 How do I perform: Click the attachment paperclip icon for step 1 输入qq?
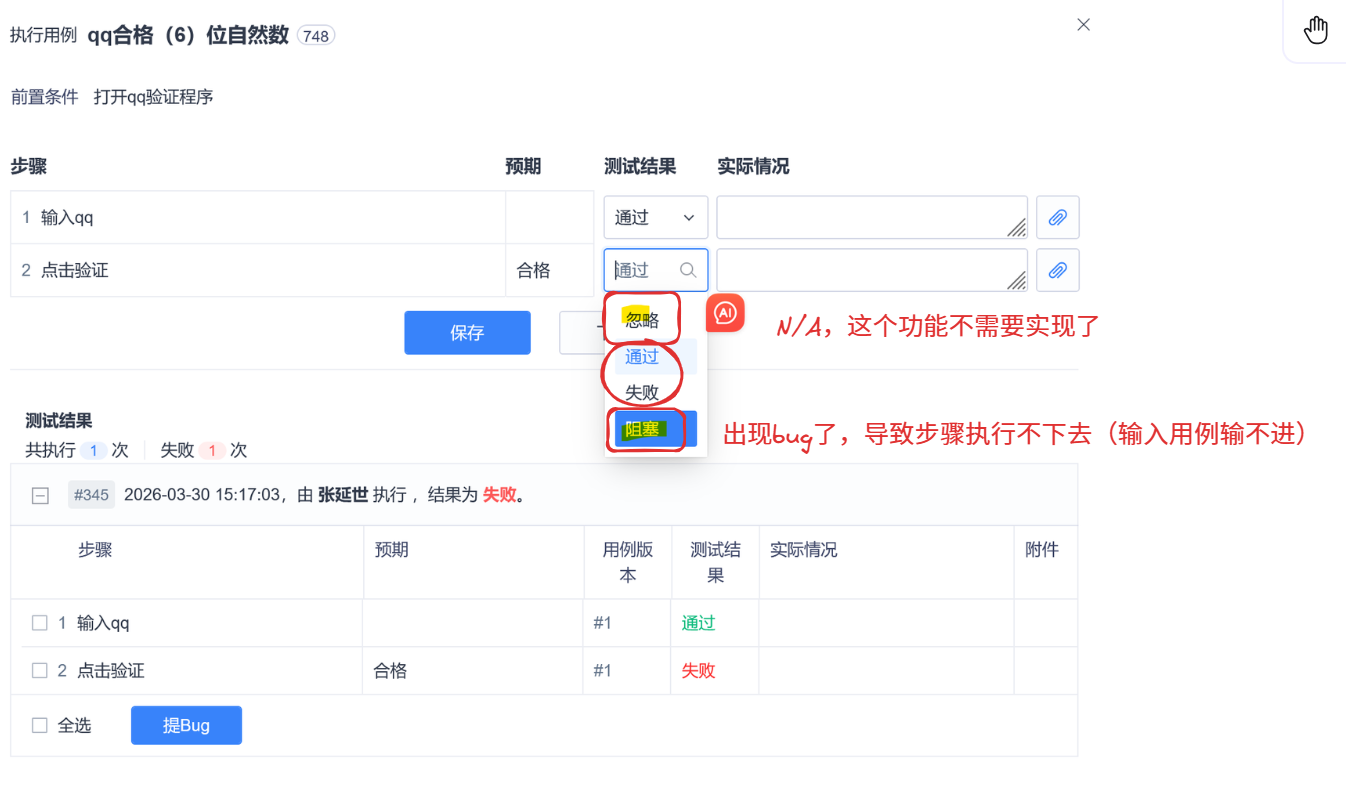(x=1058, y=217)
